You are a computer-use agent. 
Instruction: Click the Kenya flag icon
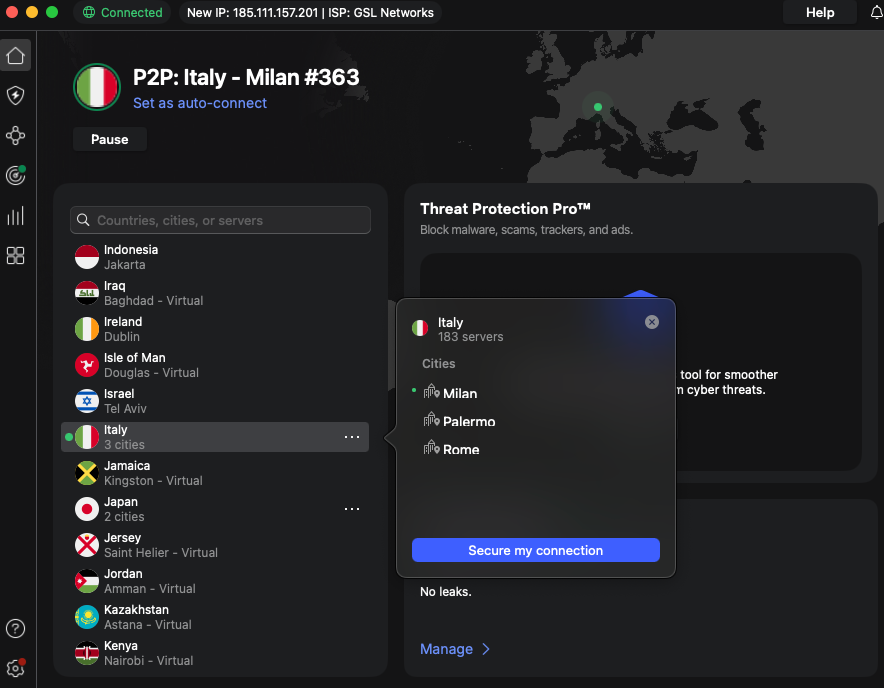(x=87, y=653)
